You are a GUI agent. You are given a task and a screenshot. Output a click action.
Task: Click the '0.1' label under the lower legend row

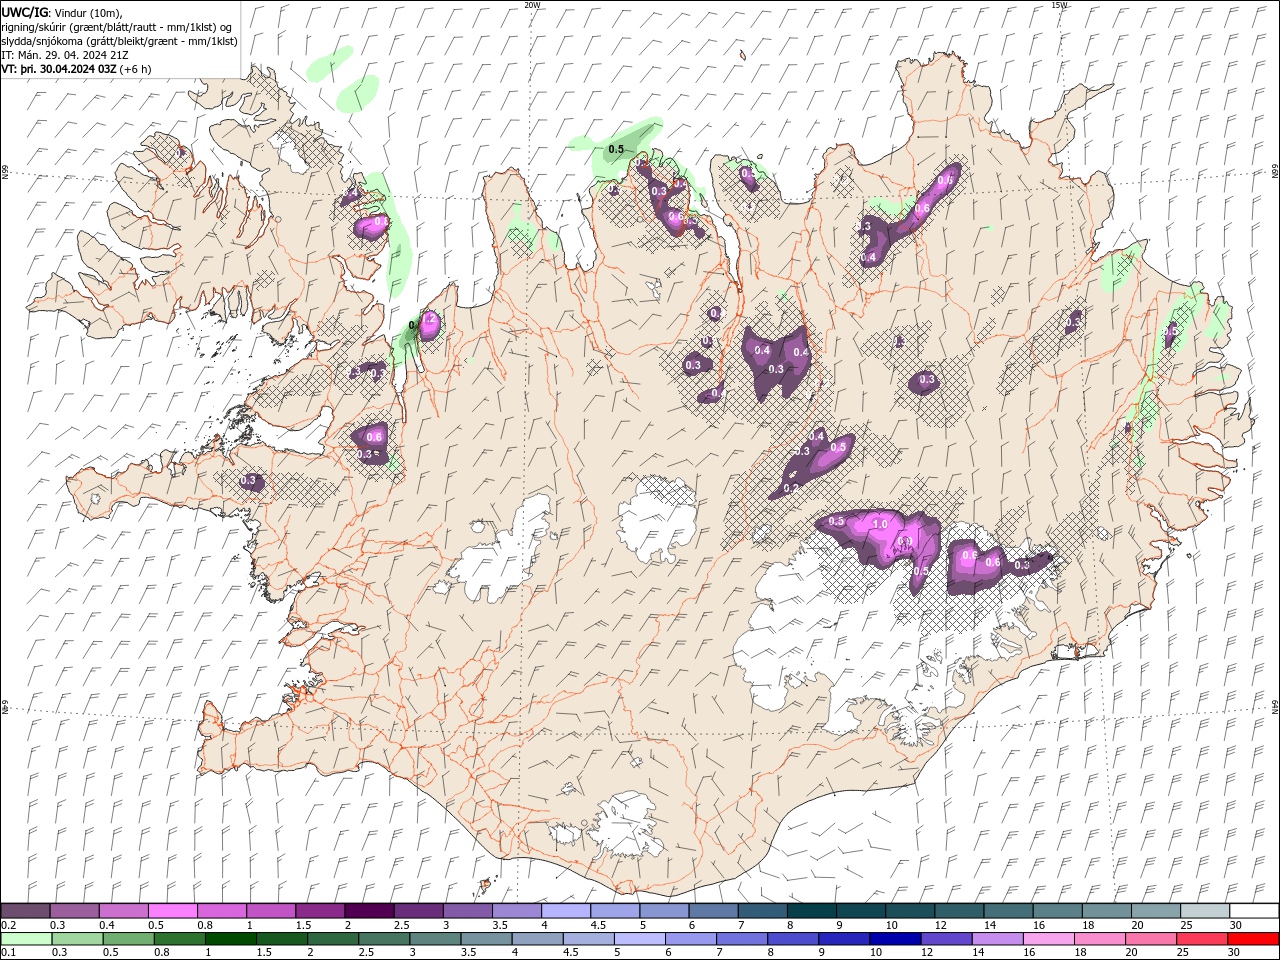click(8, 952)
